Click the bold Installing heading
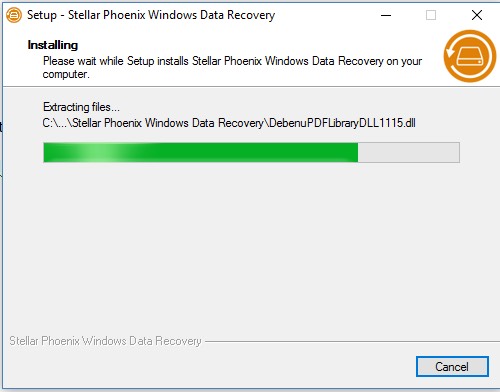The image size is (500, 392). click(x=53, y=45)
